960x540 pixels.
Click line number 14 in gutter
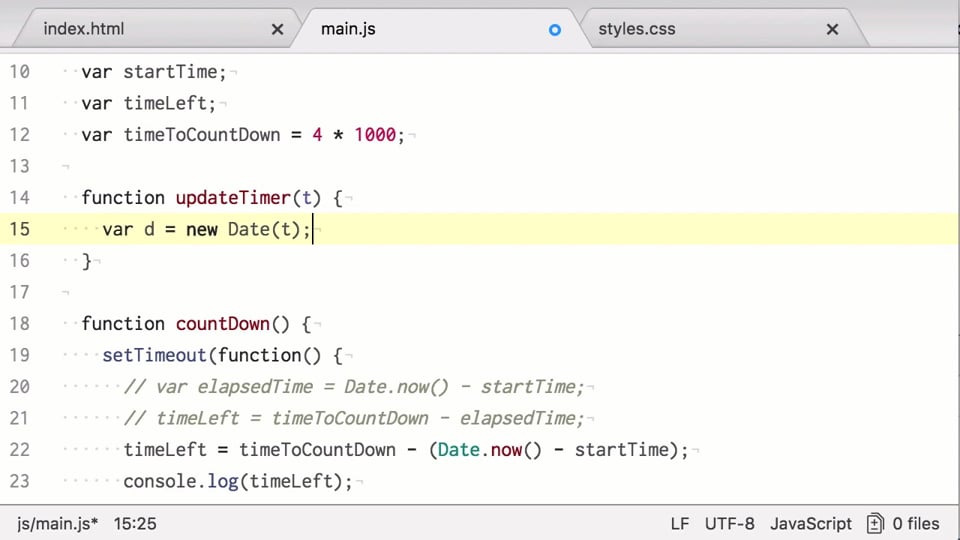[19, 198]
